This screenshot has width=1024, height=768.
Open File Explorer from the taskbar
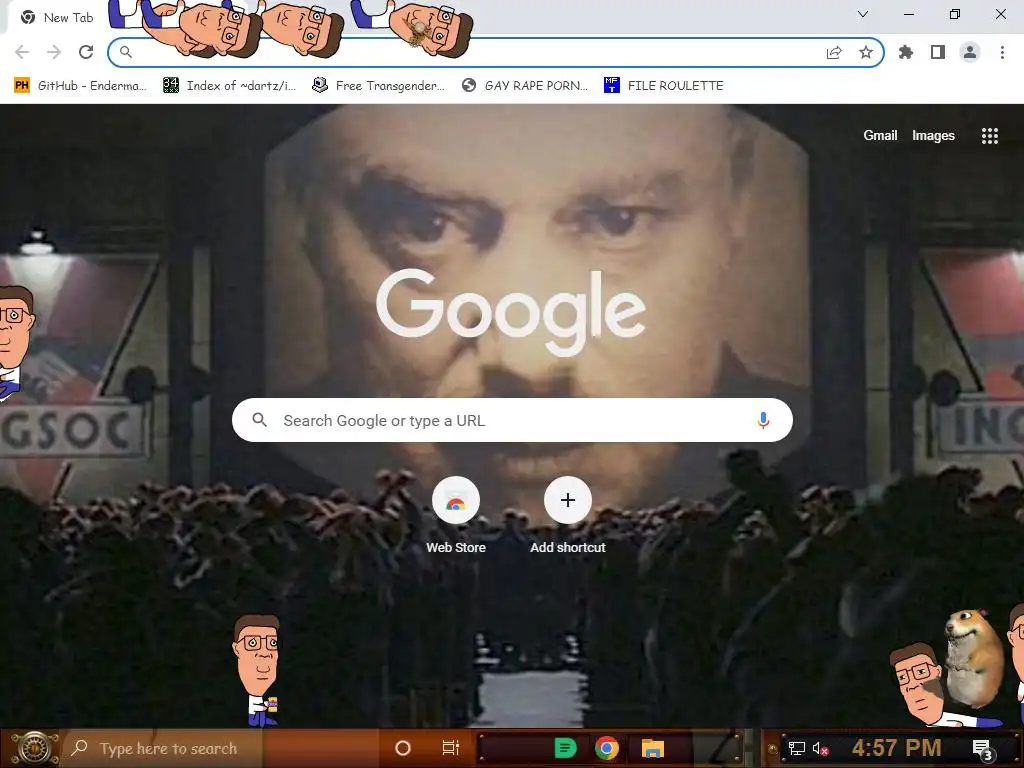click(x=652, y=748)
